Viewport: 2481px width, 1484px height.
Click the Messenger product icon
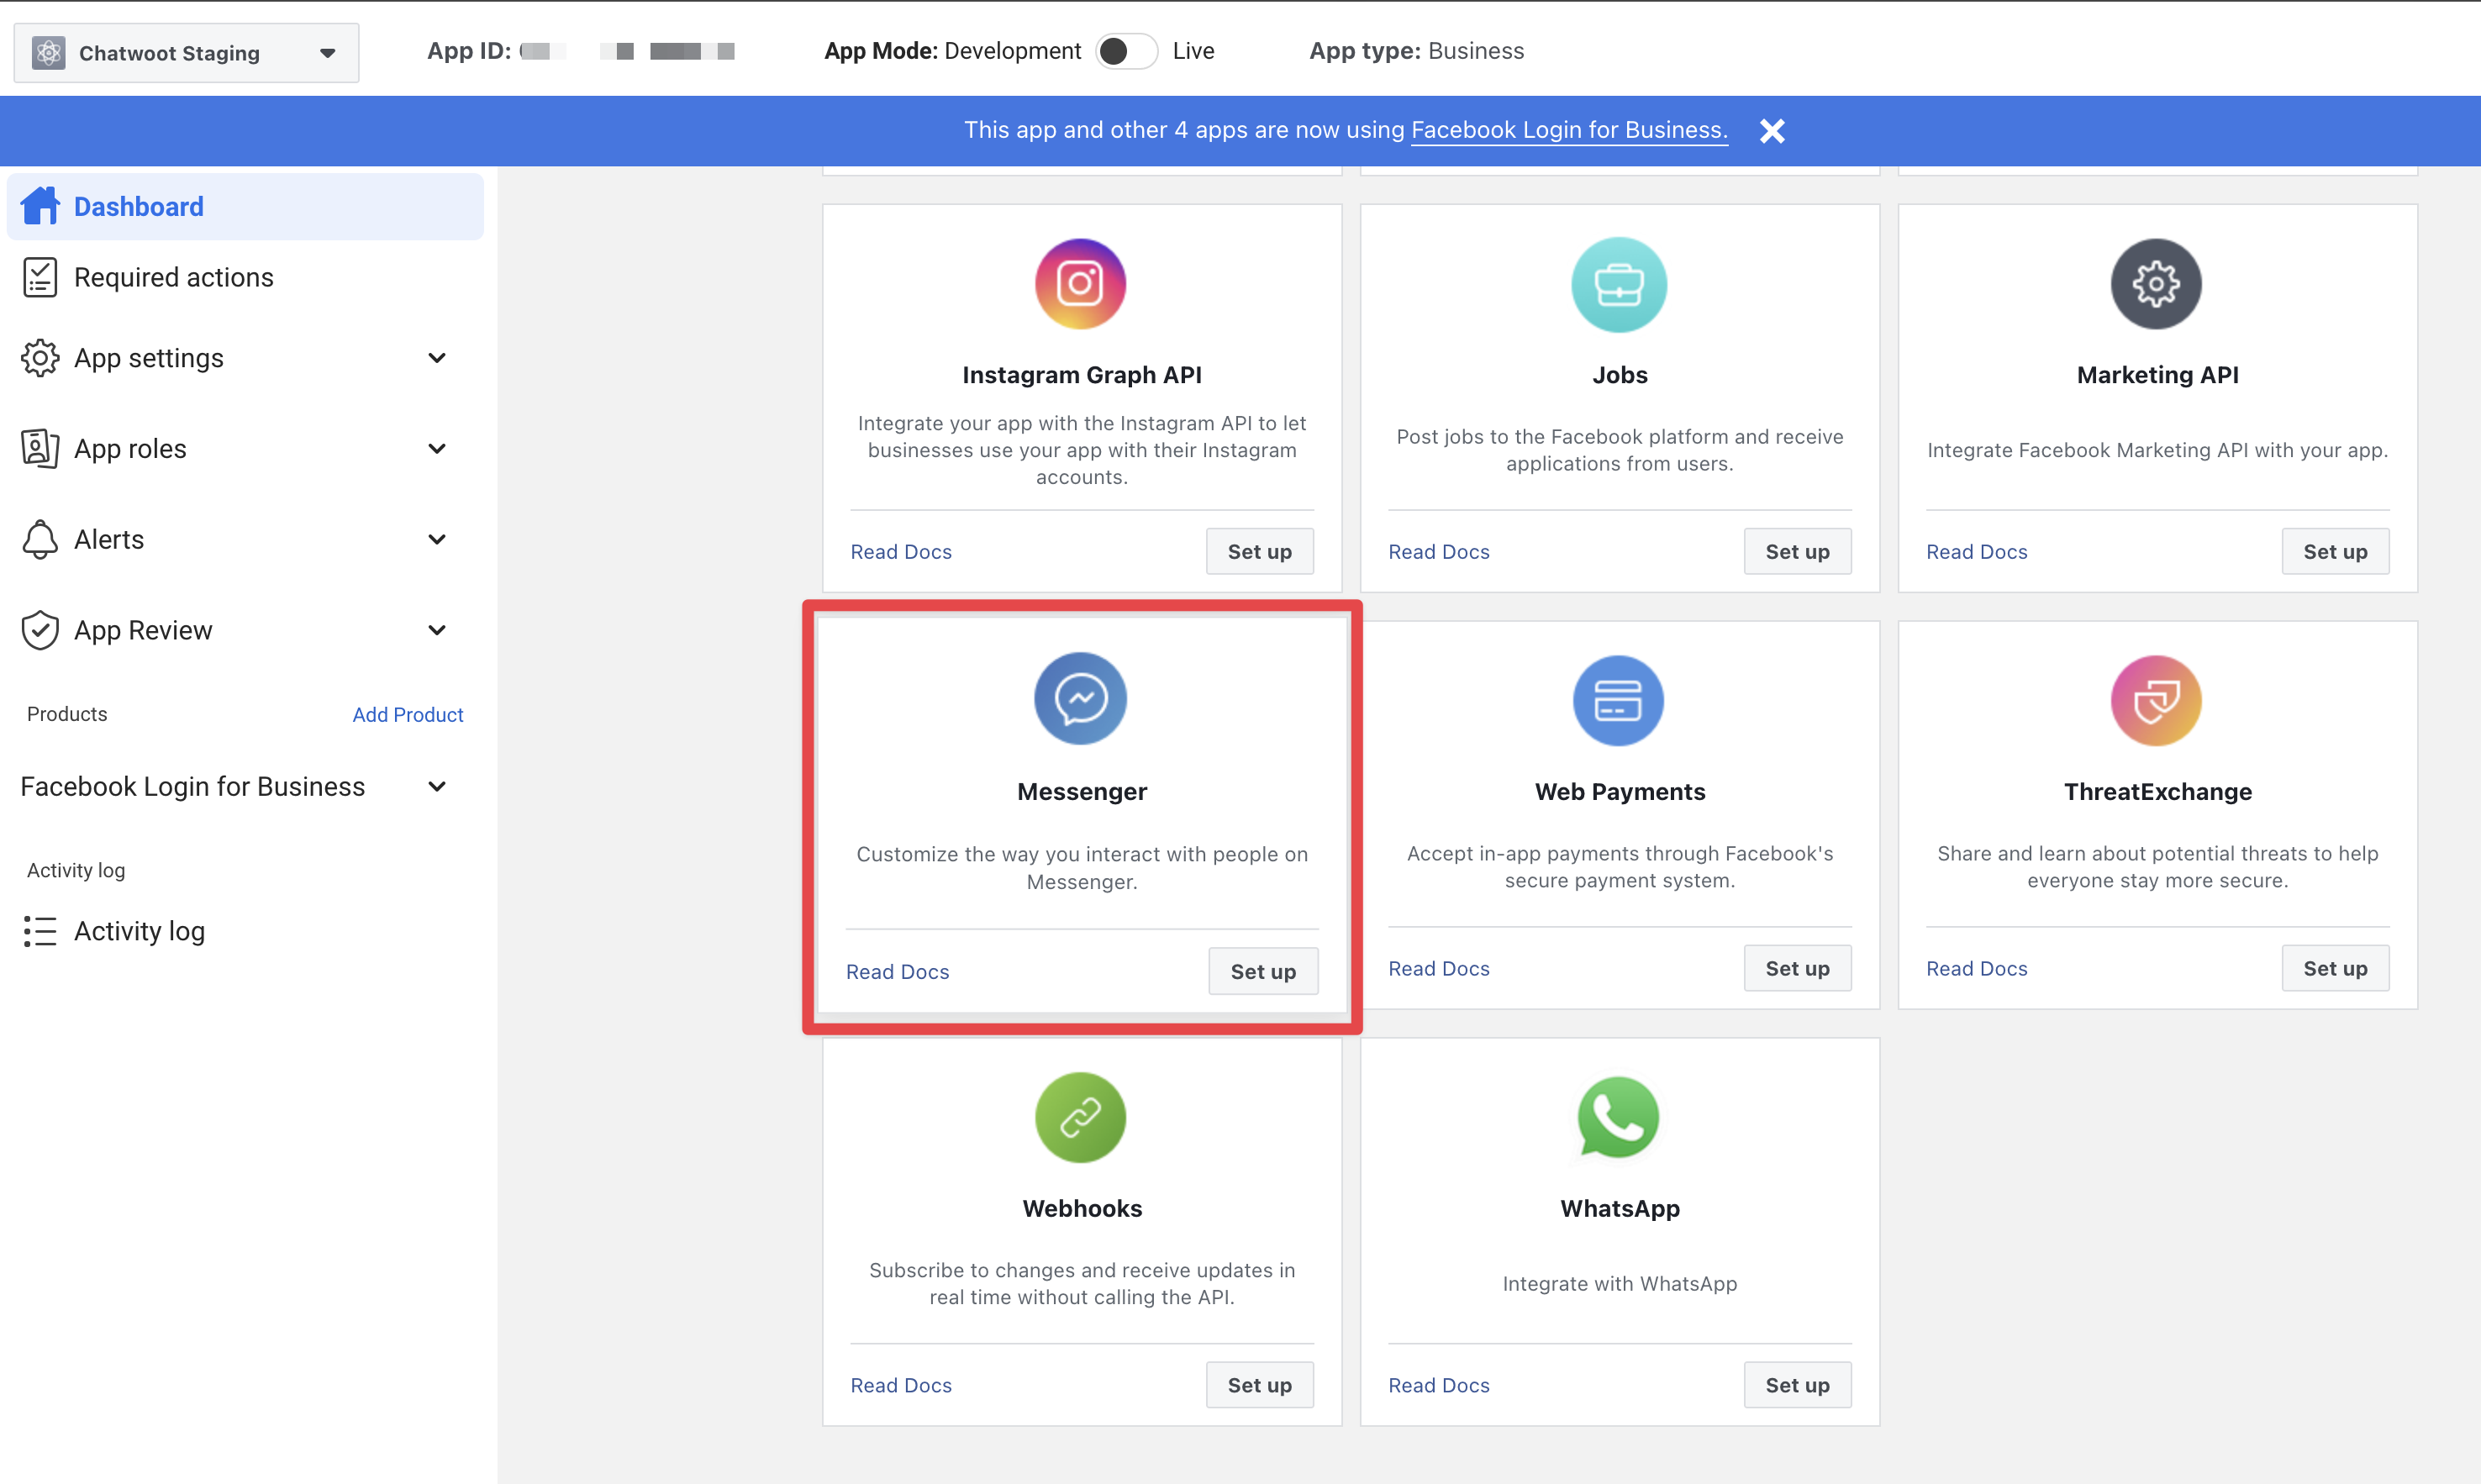point(1080,699)
